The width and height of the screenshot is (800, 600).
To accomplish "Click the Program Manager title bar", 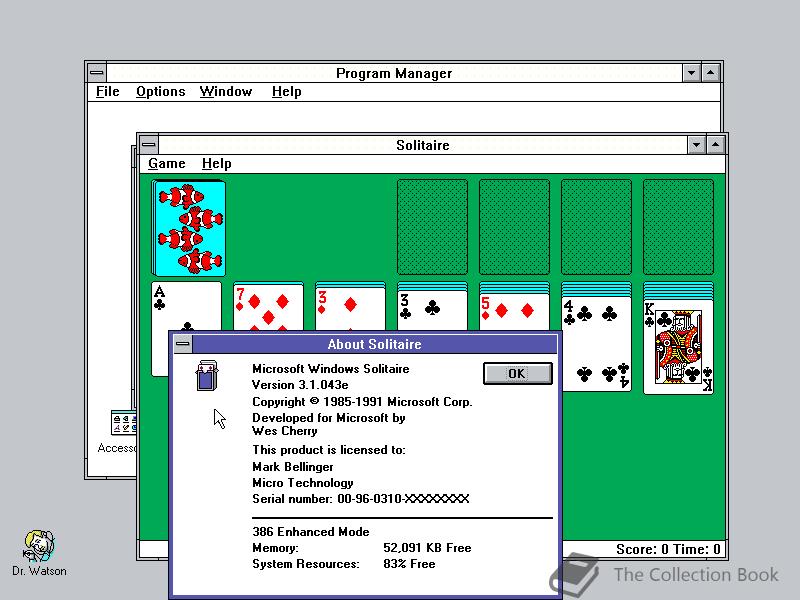I will [394, 73].
